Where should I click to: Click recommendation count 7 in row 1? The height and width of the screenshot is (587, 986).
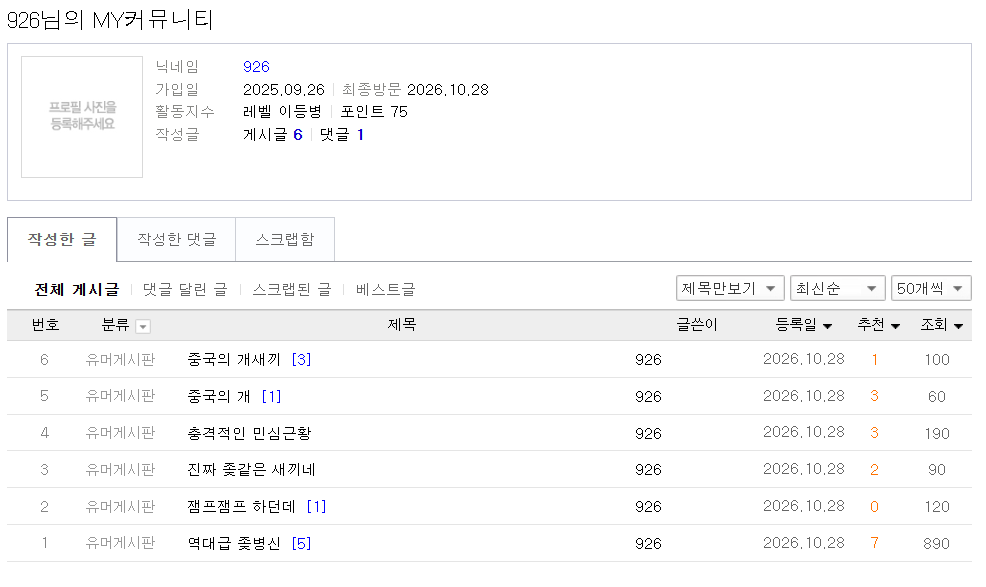coord(874,543)
